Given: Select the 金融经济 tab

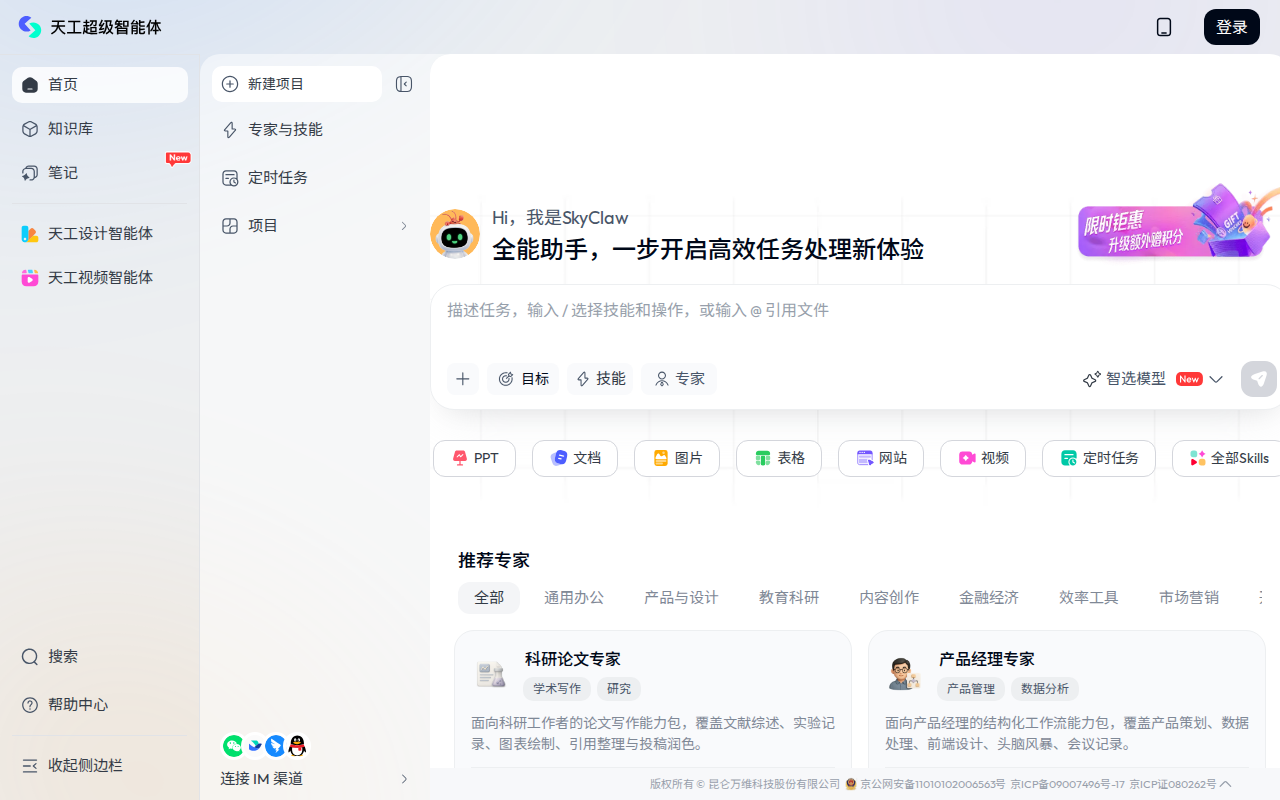Looking at the screenshot, I should point(989,598).
